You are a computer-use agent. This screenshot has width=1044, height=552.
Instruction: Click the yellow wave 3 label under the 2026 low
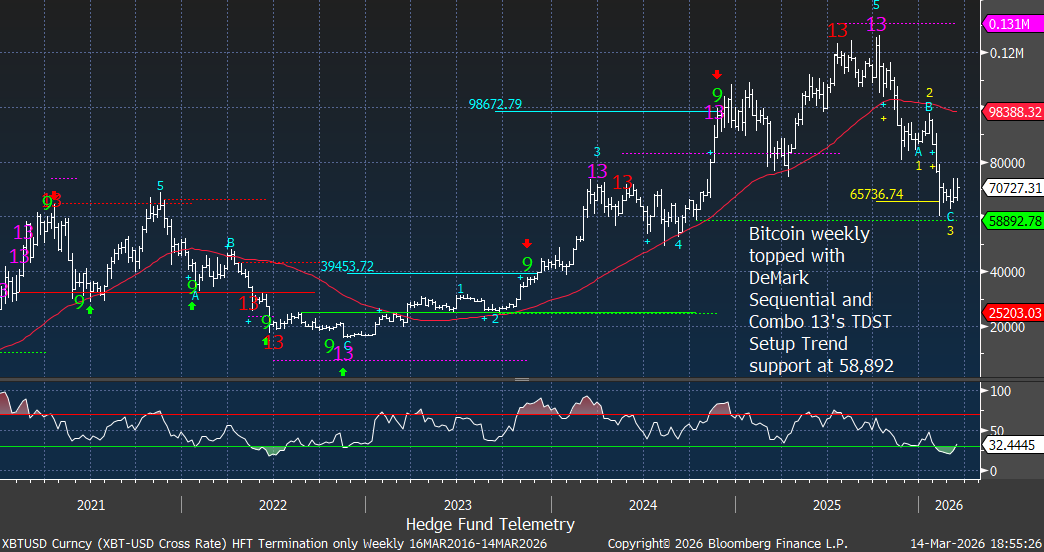(x=950, y=231)
